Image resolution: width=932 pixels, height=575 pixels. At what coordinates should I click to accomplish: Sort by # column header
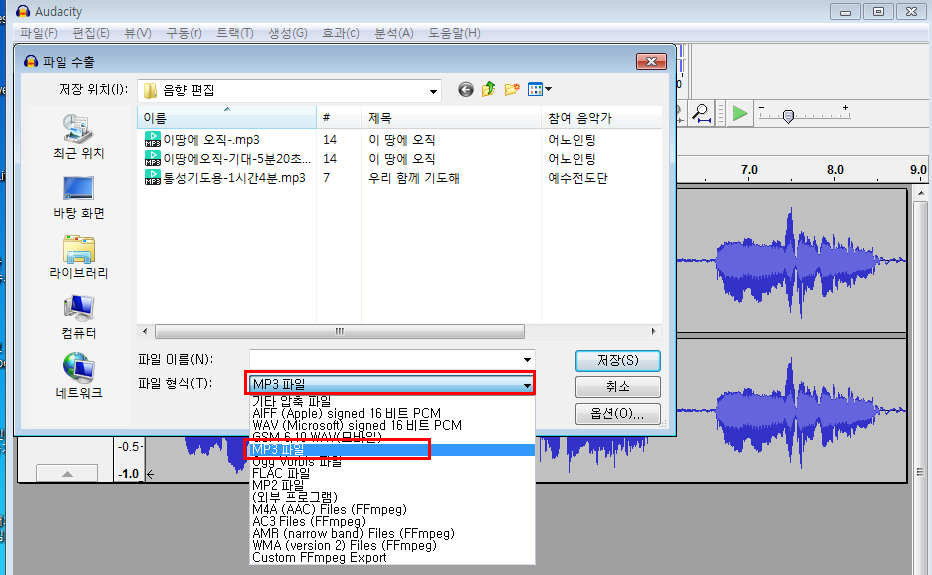(339, 118)
